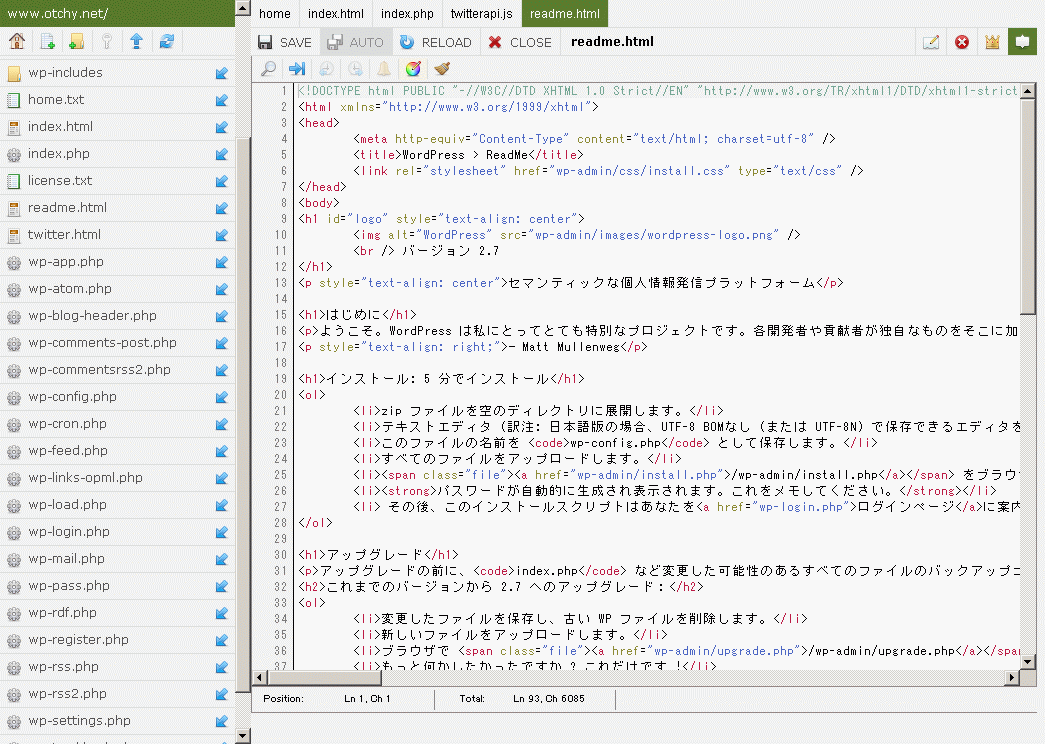Open home.txt in the file list

[x=56, y=99]
